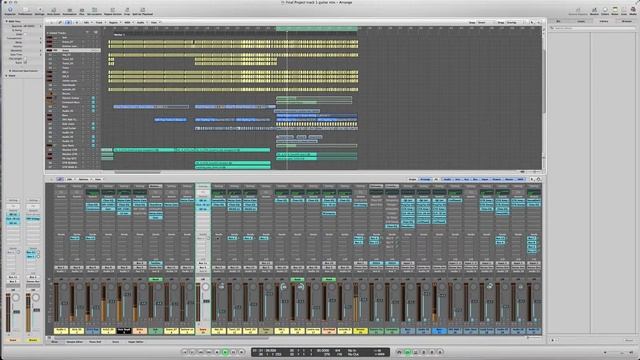640x360 pixels.
Task: Click Rewind in the transport
Action: pos(201,352)
